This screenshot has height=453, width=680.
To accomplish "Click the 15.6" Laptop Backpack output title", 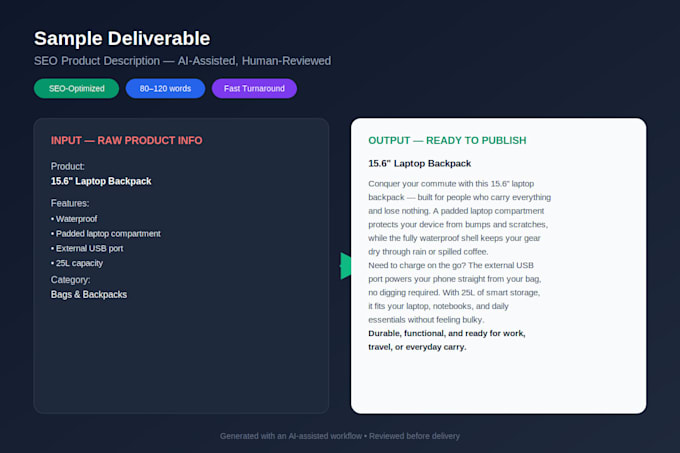I will [419, 163].
